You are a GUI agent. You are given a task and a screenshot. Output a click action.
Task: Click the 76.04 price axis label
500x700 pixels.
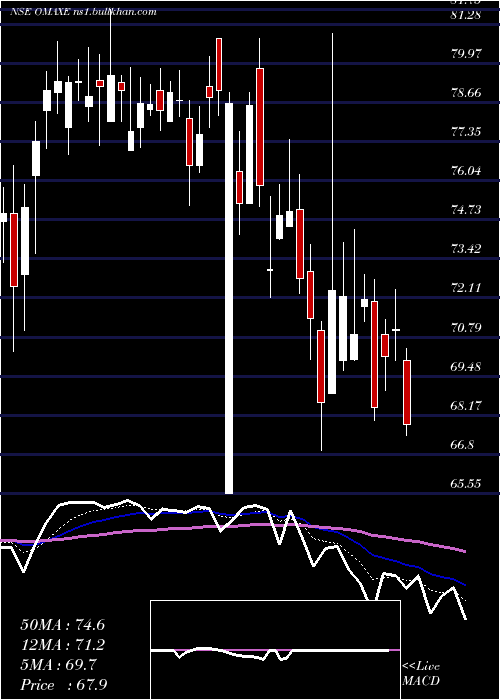466,171
